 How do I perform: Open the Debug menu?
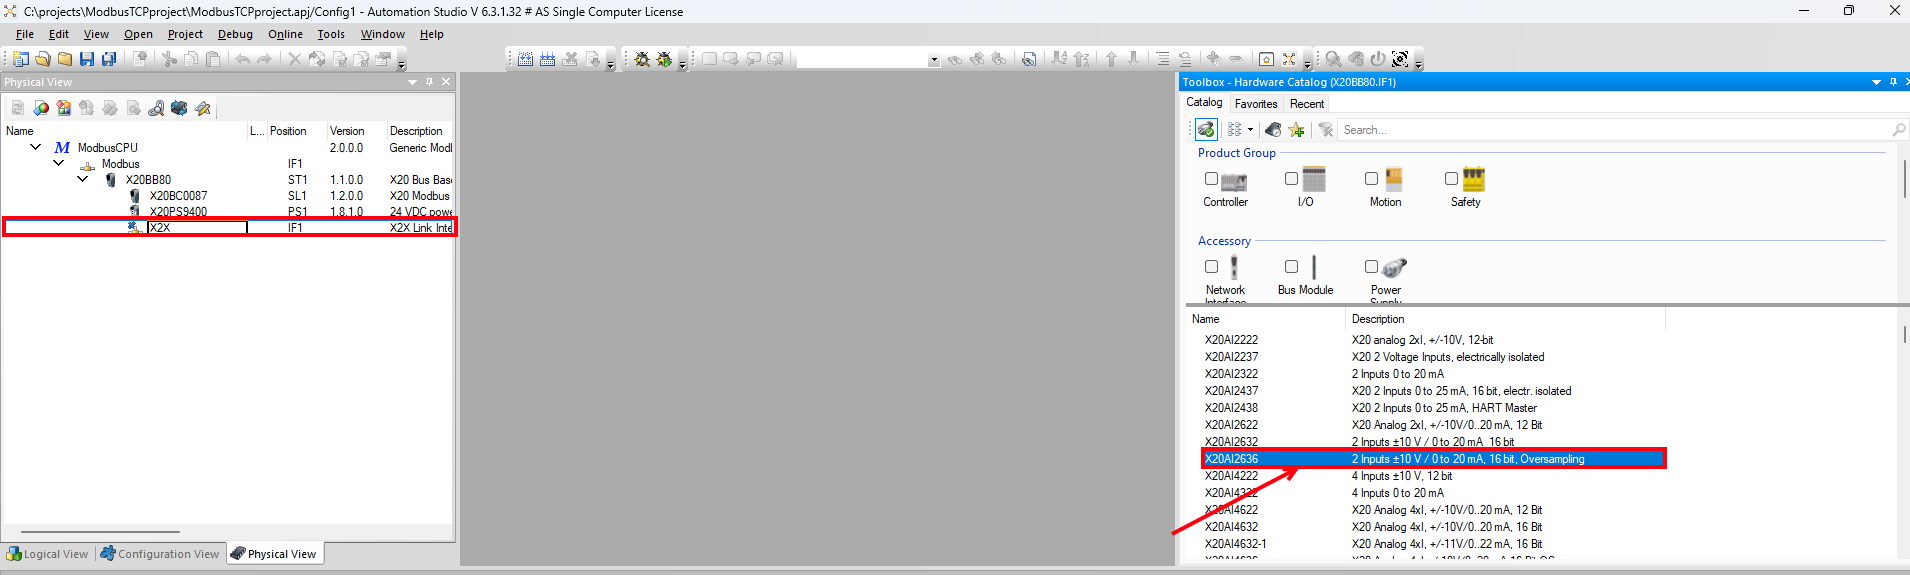click(235, 34)
